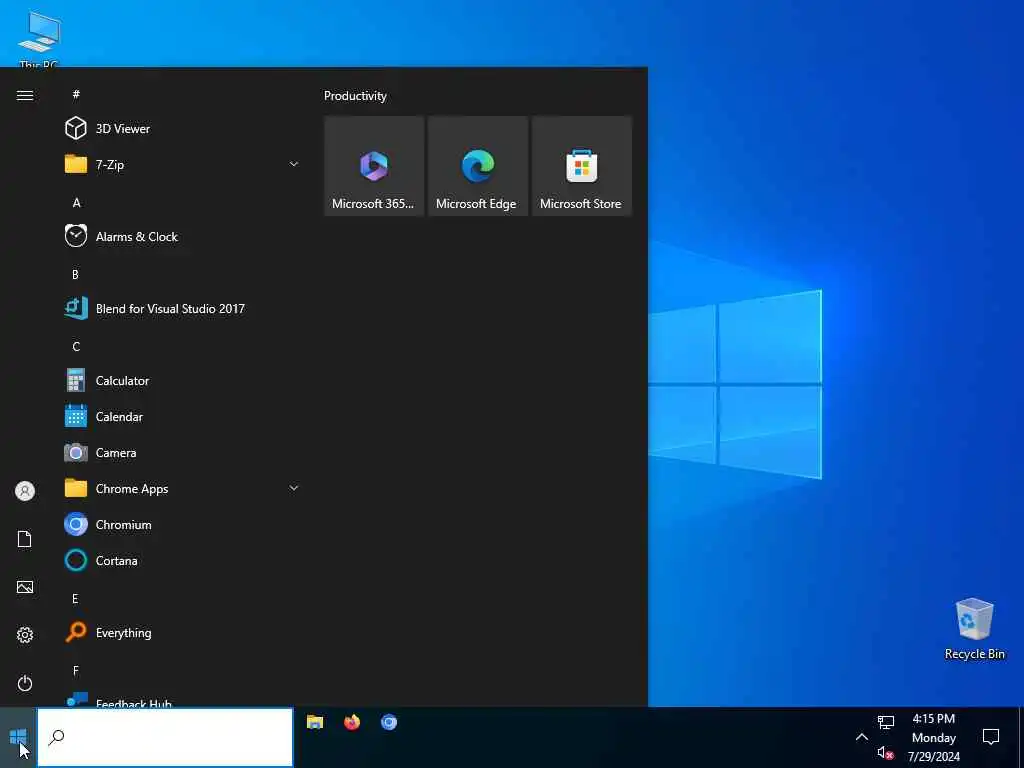1024x768 pixels.
Task: Open the Calendar app
Action: [x=183, y=416]
